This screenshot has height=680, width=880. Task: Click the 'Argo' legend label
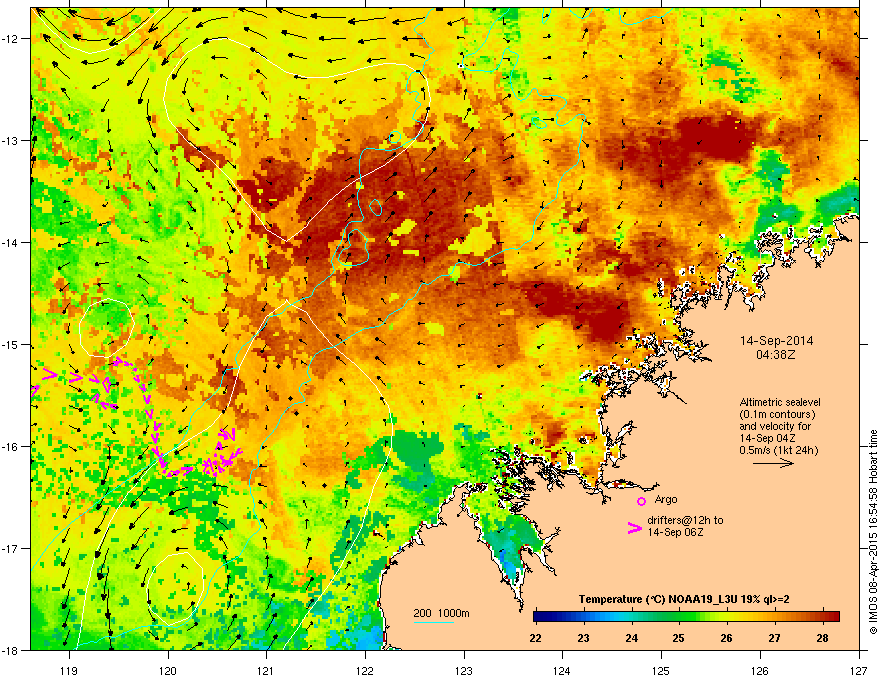click(666, 499)
